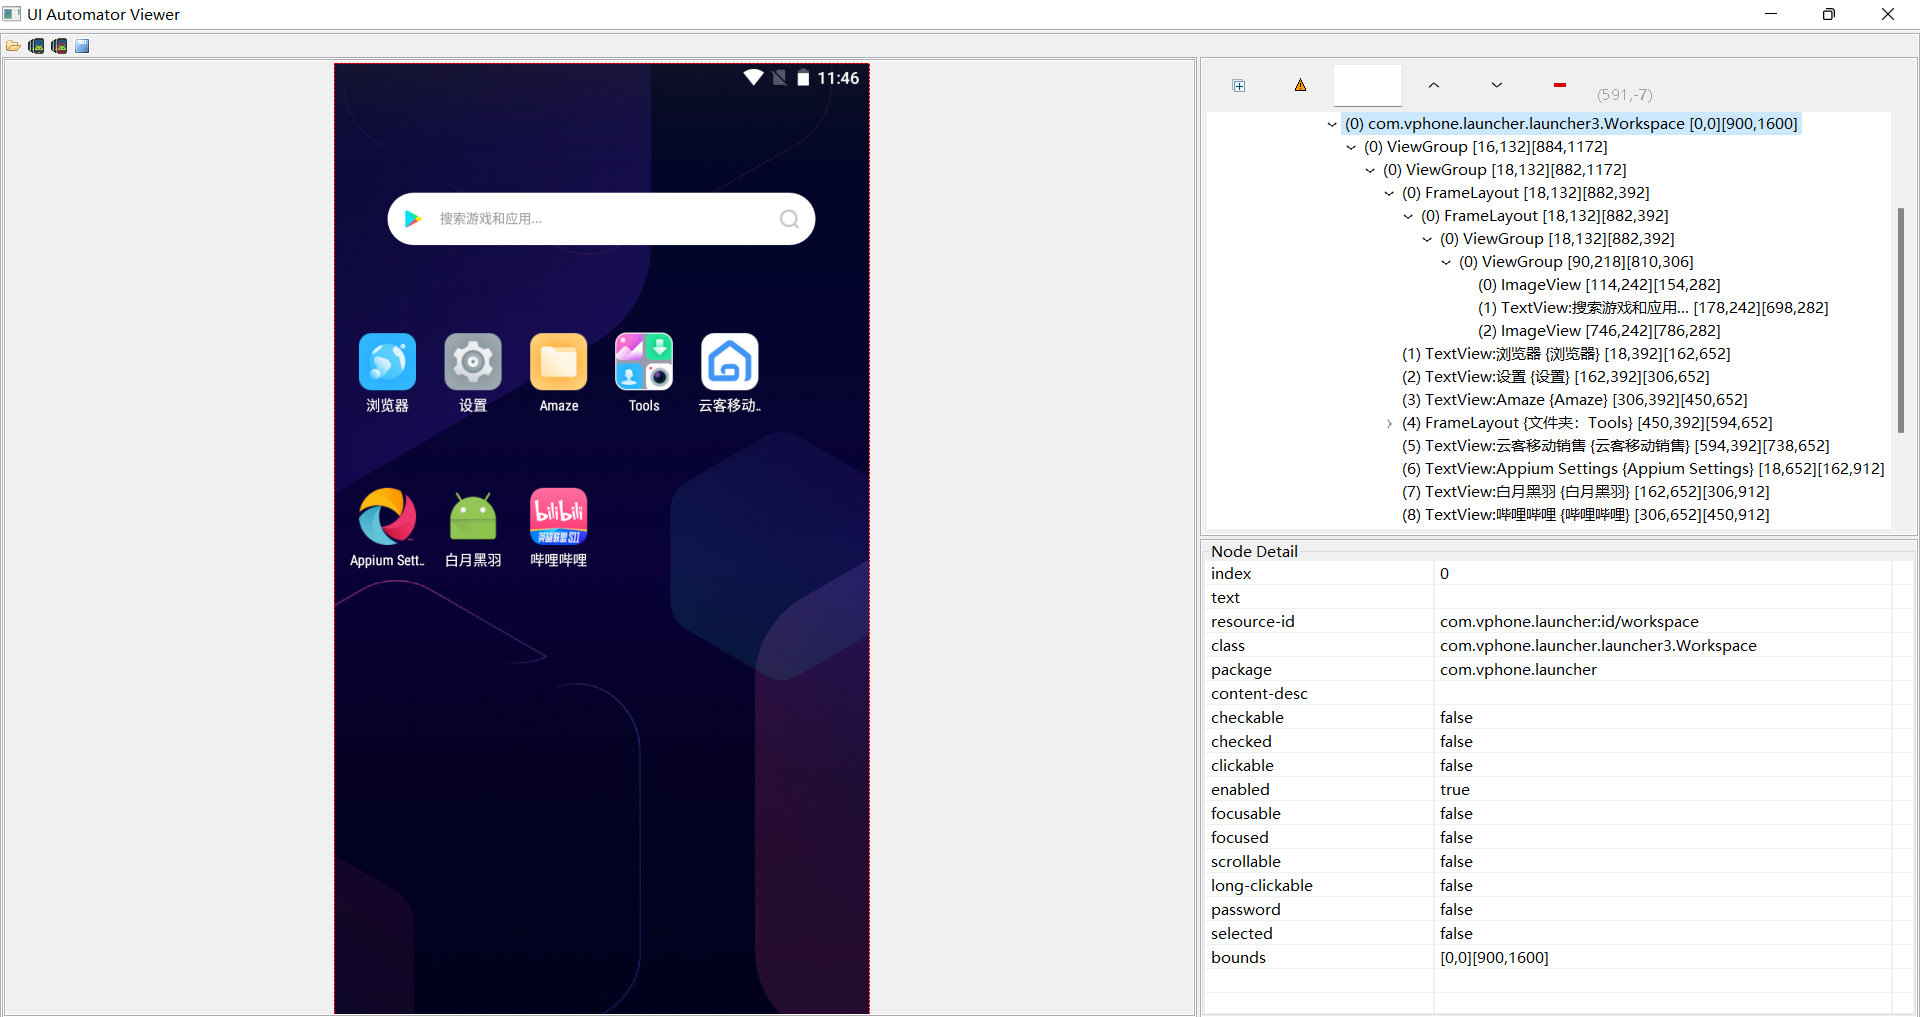The width and height of the screenshot is (1920, 1017).
Task: Click the 搜索游戏和应用 search placeholder text
Action: click(x=490, y=219)
